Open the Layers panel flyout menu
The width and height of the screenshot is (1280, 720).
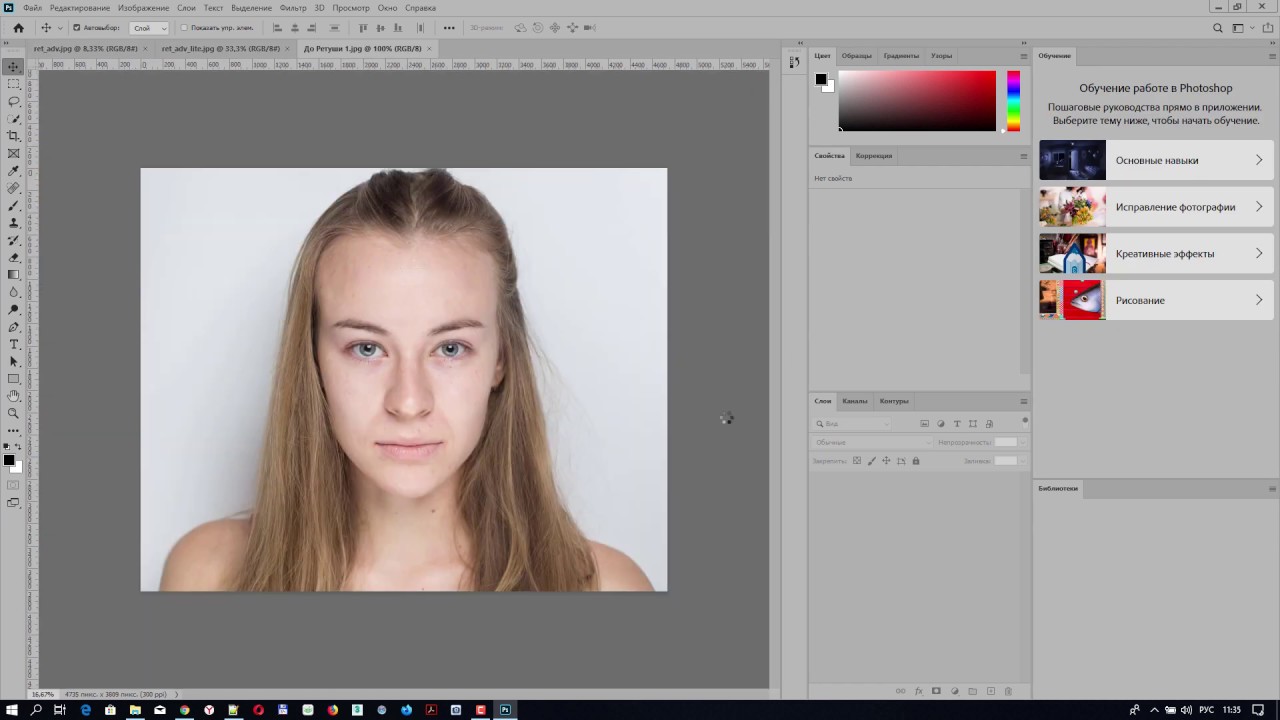[x=1023, y=401]
